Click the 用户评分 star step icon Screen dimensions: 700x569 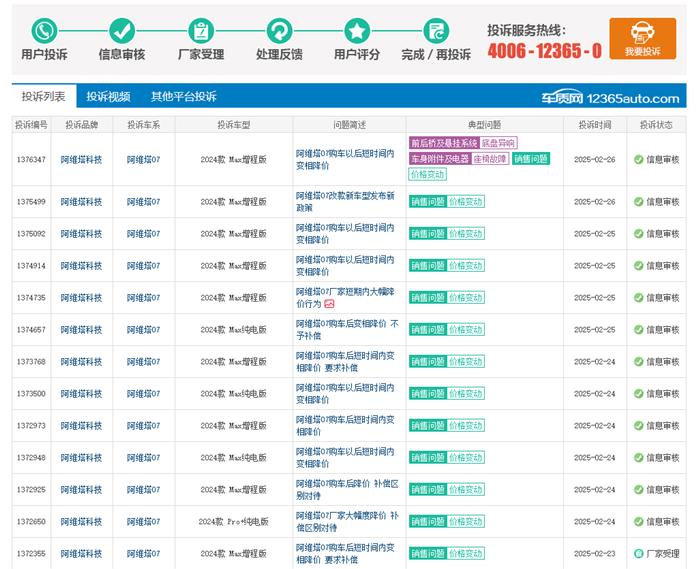[x=357, y=31]
